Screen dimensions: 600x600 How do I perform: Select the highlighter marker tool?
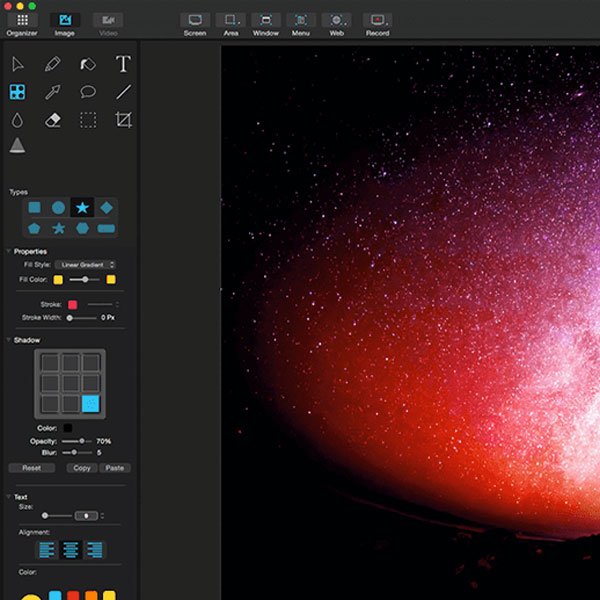88,64
